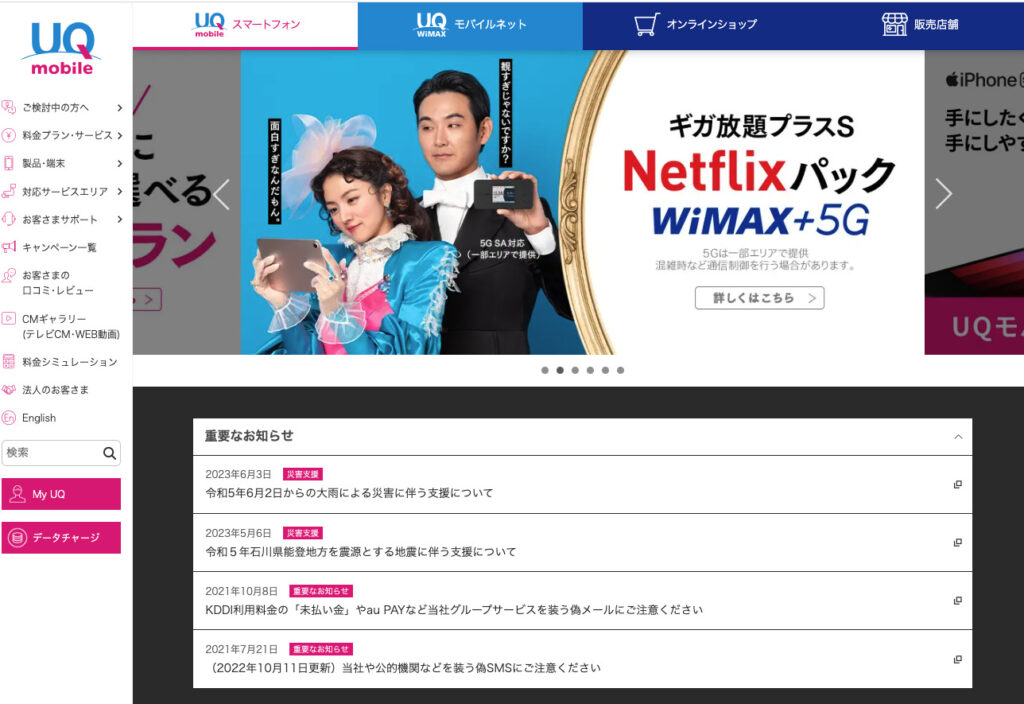This screenshot has height=704, width=1024.
Task: Select the last carousel dot indicator
Action: click(x=620, y=370)
